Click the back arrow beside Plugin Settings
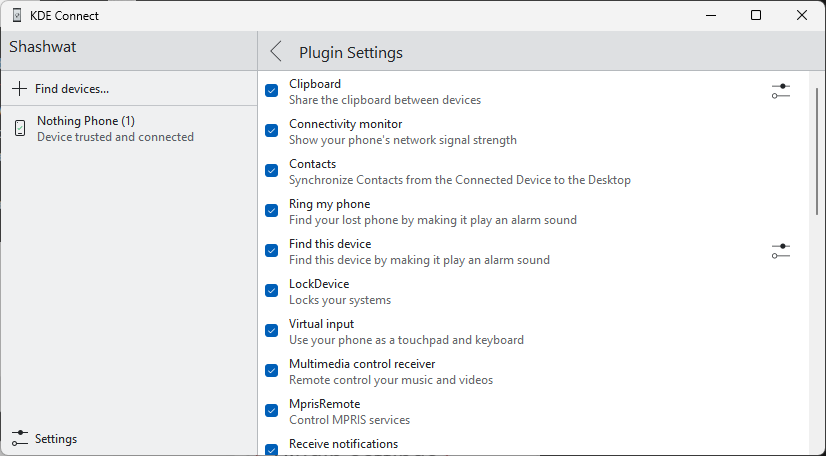826x456 pixels. [276, 52]
